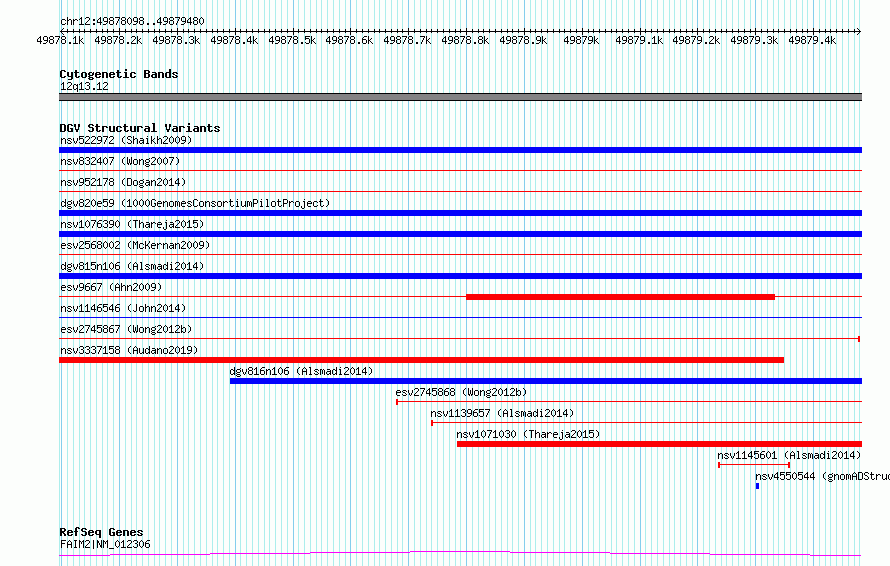Click the 49878.8k ruler tick label
Viewport: 890px width, 566px height.
pyautogui.click(x=465, y=40)
